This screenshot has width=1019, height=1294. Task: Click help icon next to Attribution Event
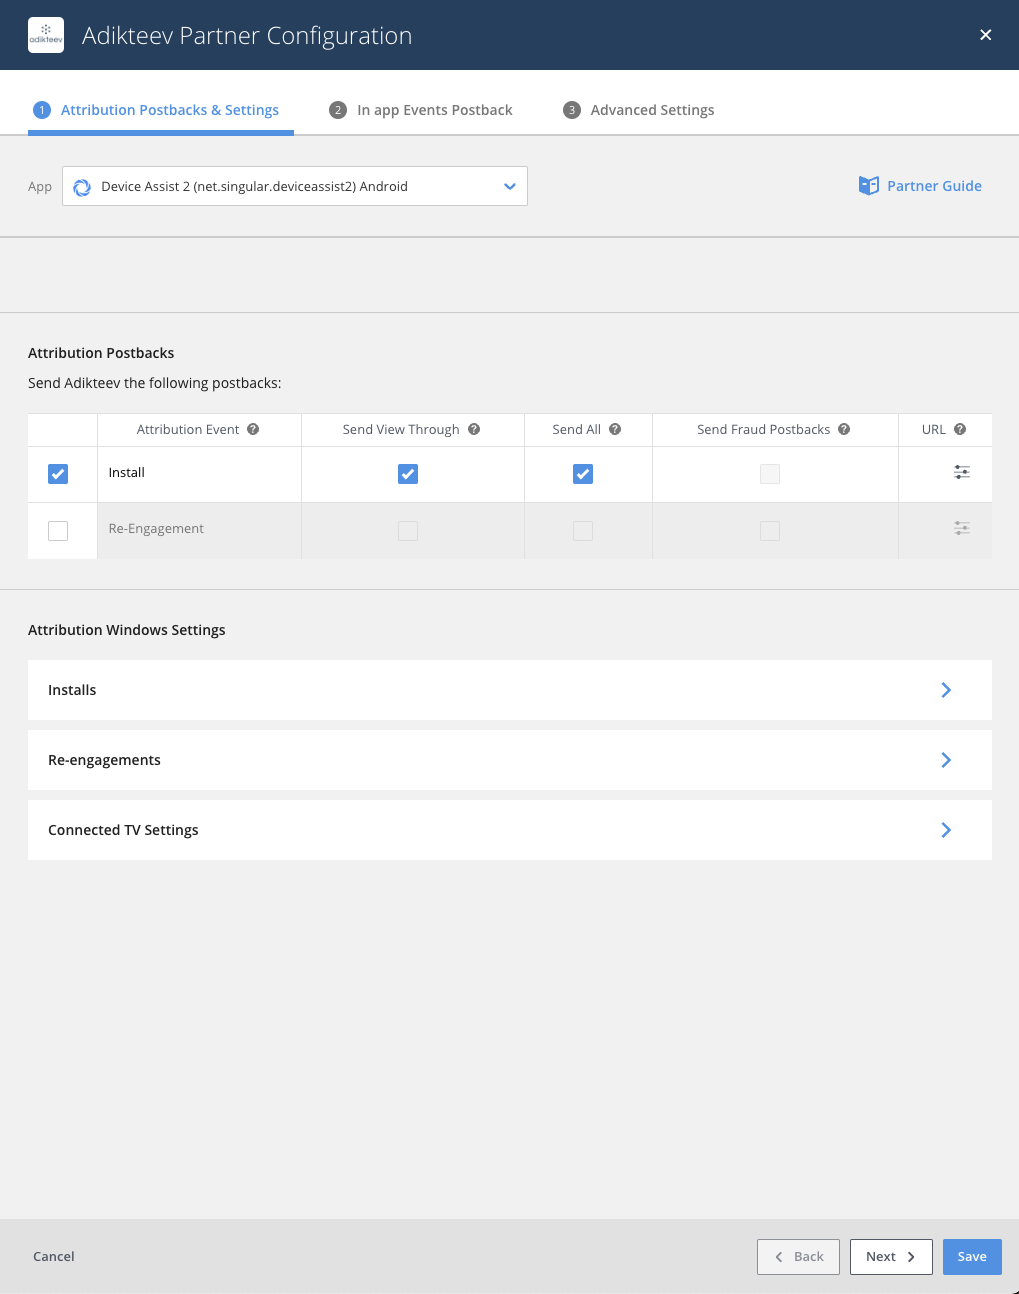[253, 429]
